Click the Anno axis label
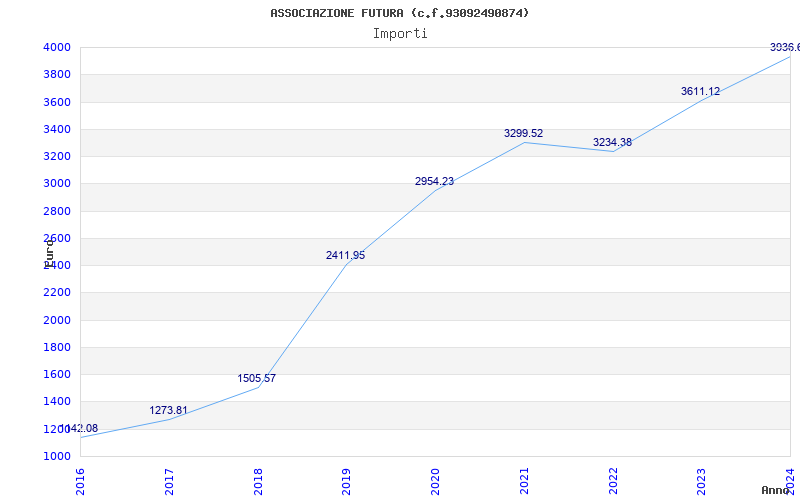This screenshot has width=800, height=500. tap(774, 491)
